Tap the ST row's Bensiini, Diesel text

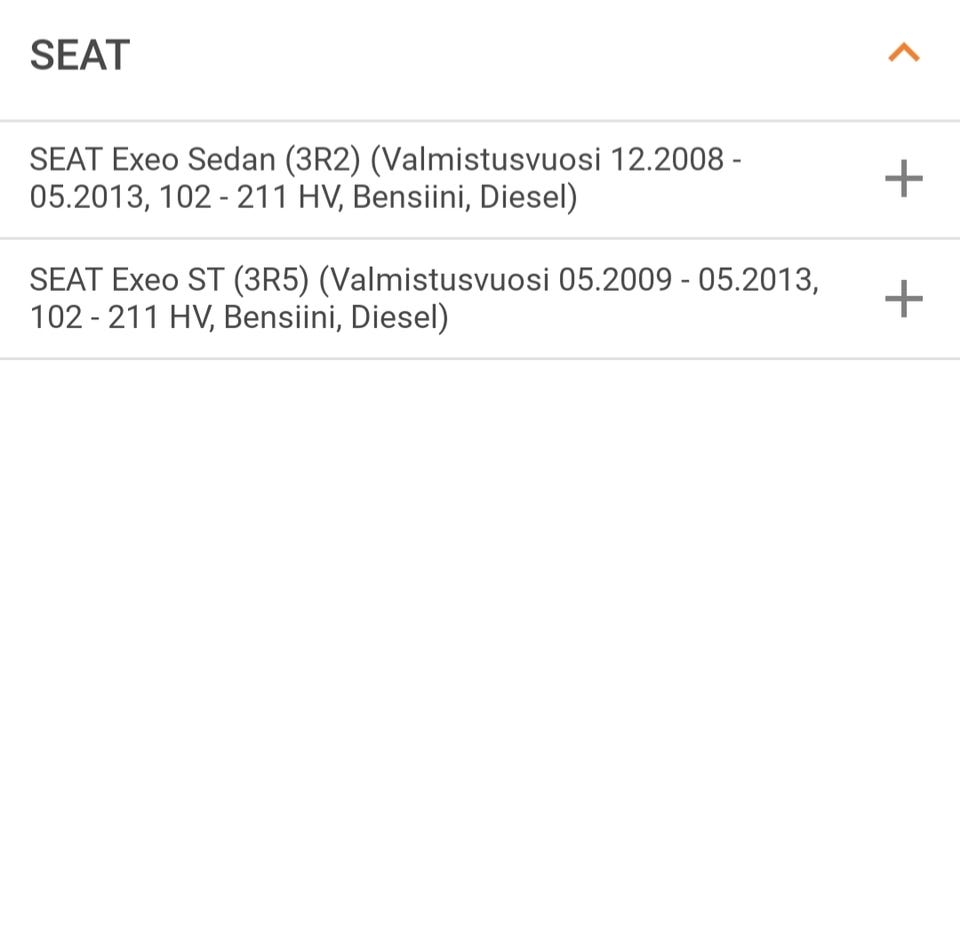pos(336,318)
